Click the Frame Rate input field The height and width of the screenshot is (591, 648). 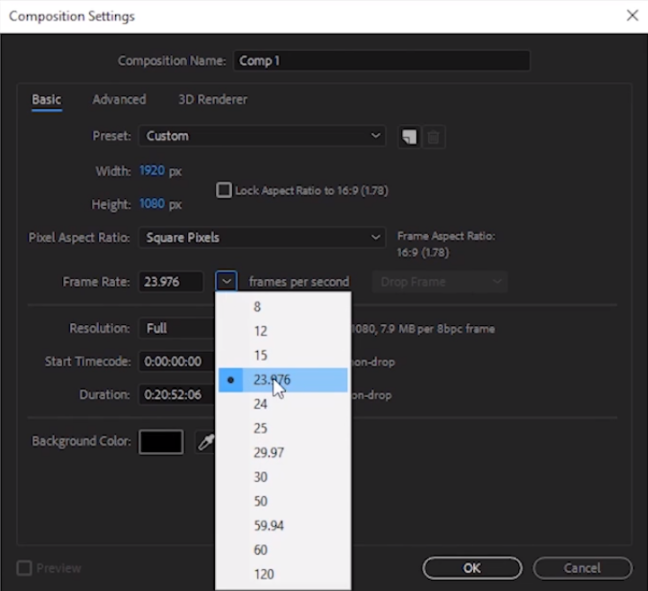pyautogui.click(x=171, y=282)
